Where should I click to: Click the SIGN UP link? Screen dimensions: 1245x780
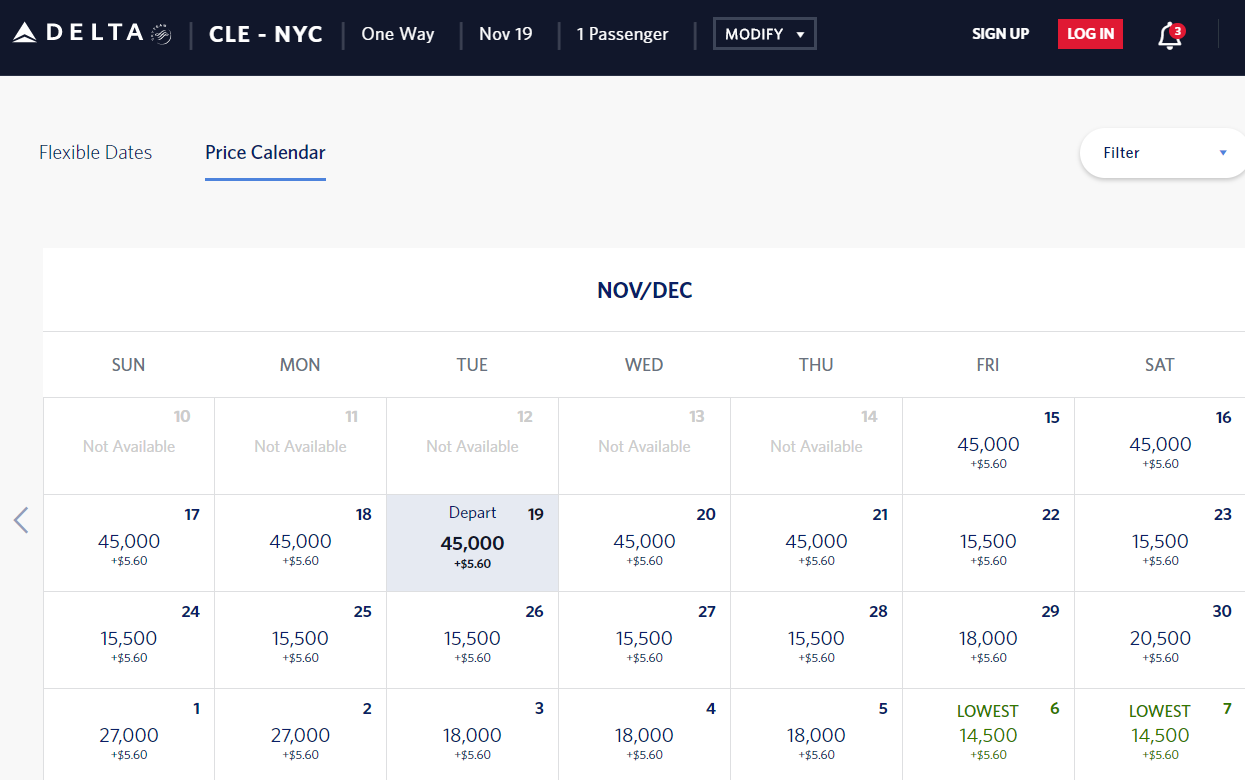tap(1000, 34)
